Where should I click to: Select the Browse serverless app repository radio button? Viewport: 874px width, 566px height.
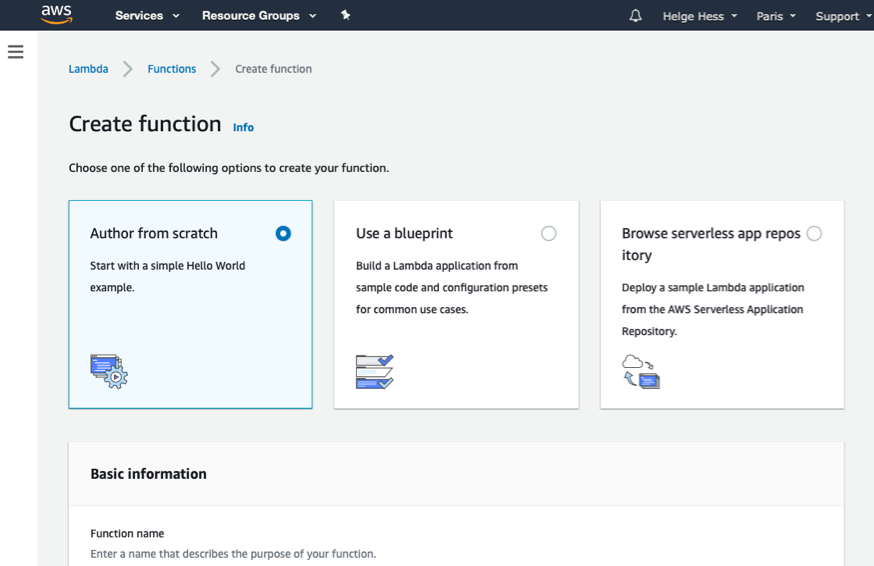coord(814,233)
